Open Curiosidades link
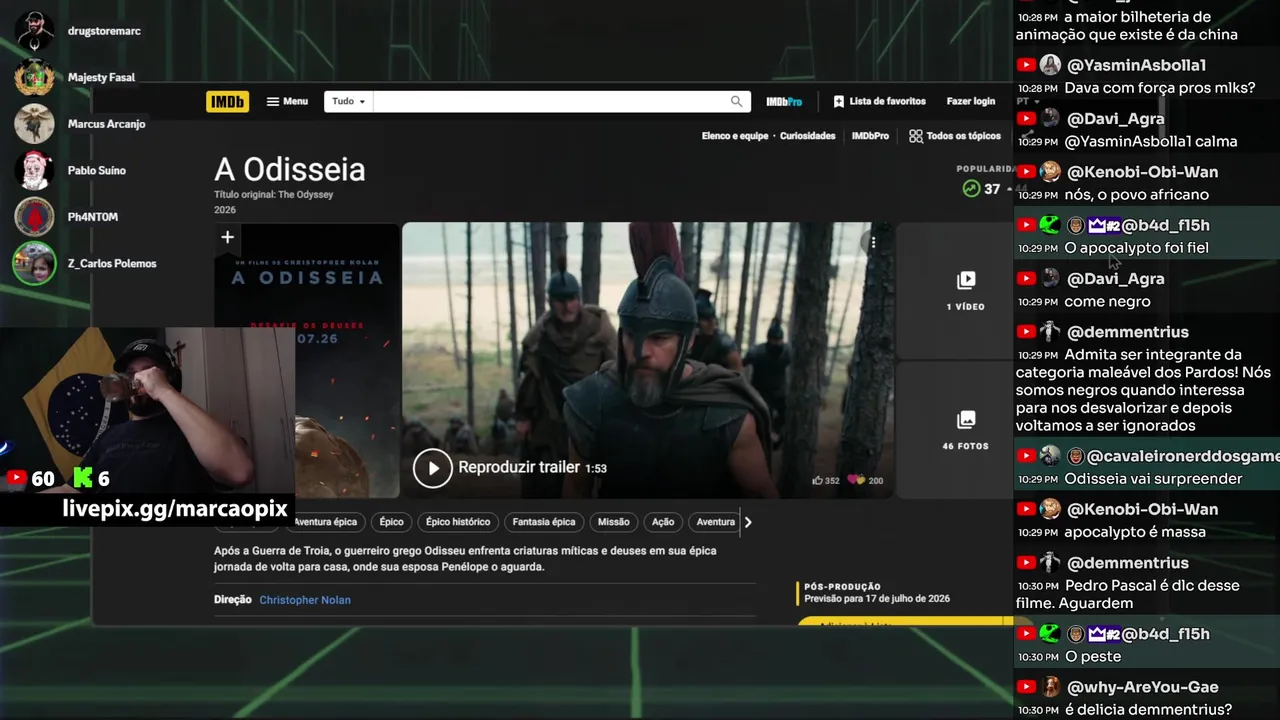The width and height of the screenshot is (1280, 720). click(807, 136)
